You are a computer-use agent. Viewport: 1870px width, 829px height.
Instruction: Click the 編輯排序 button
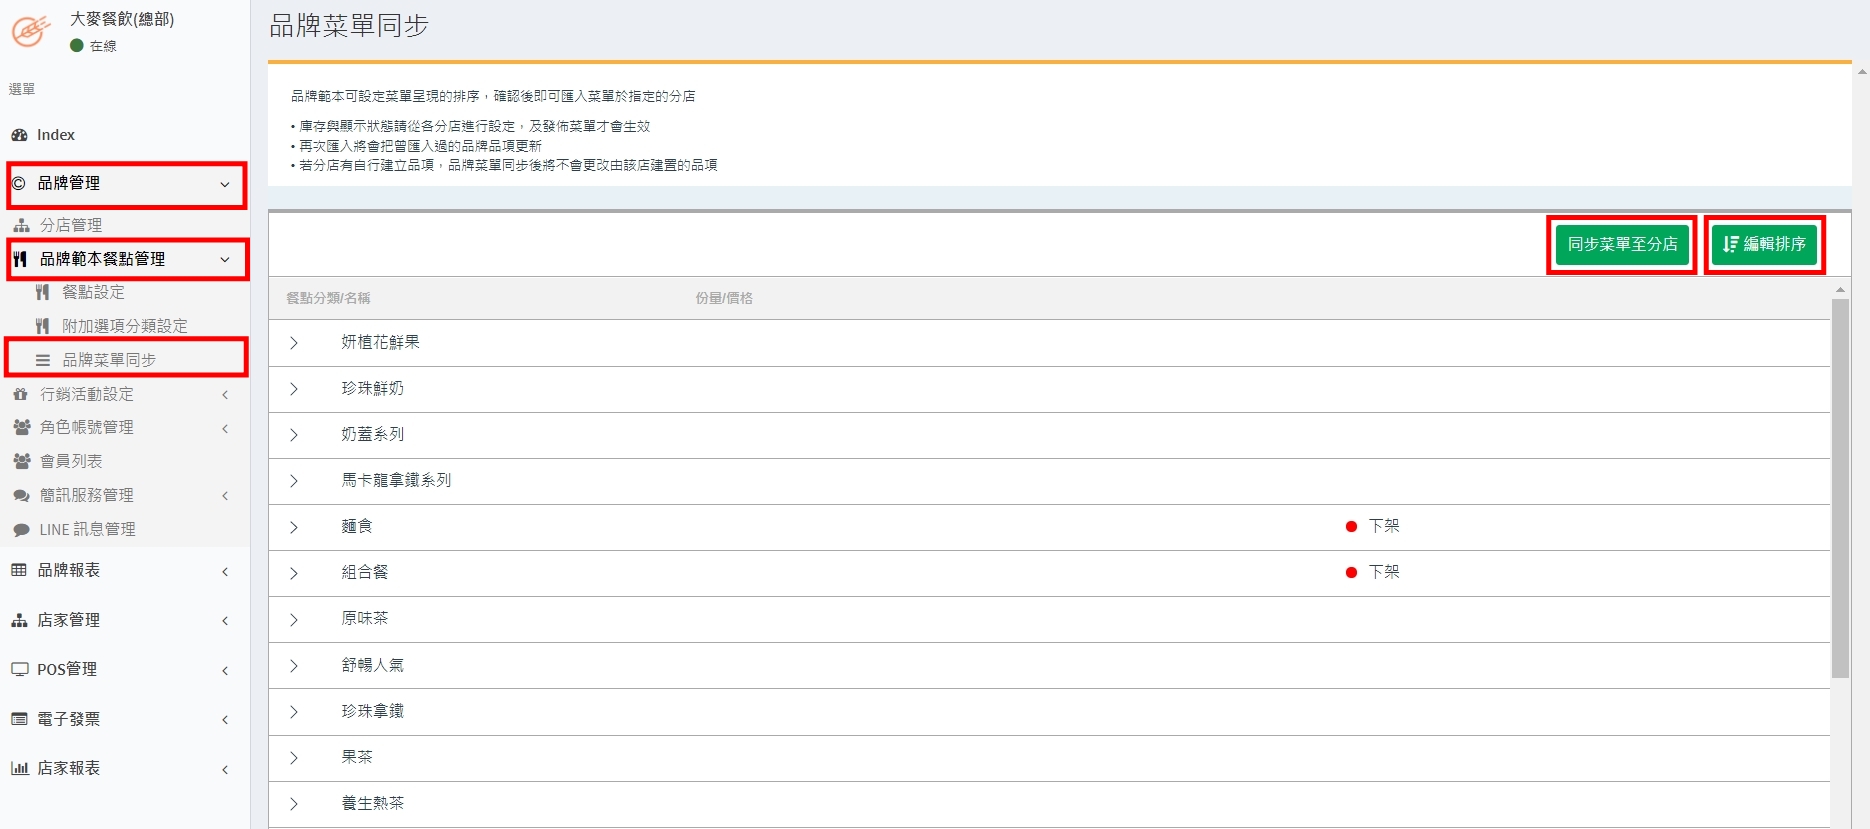(1764, 244)
